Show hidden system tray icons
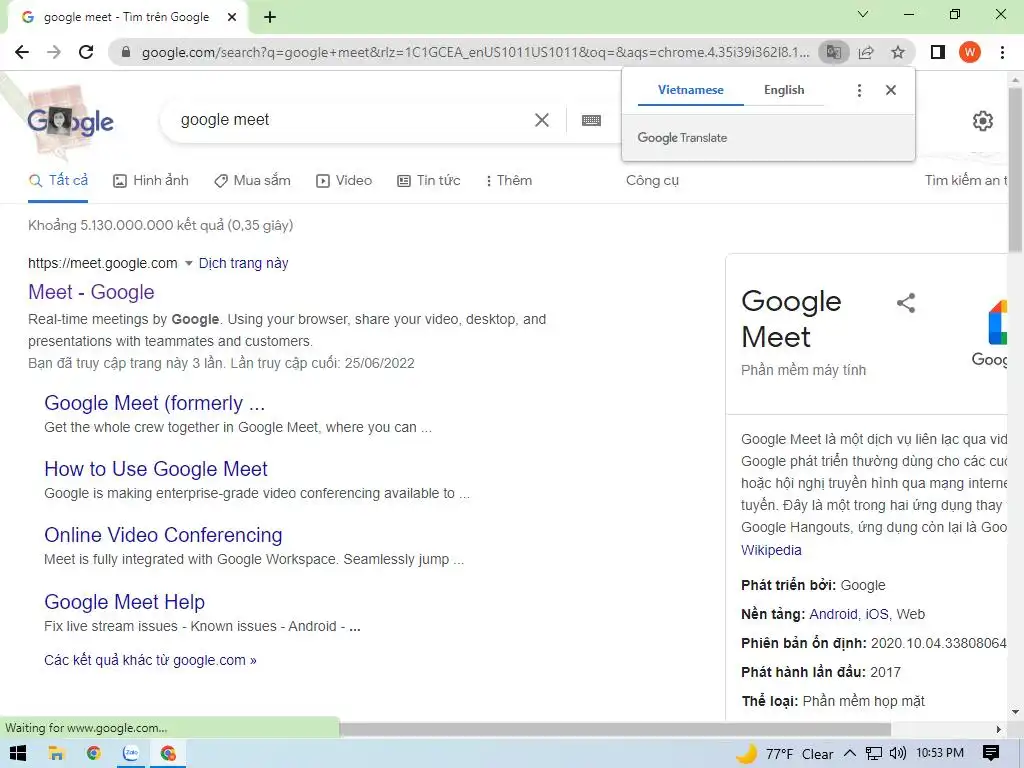1024x768 pixels. coord(850,753)
